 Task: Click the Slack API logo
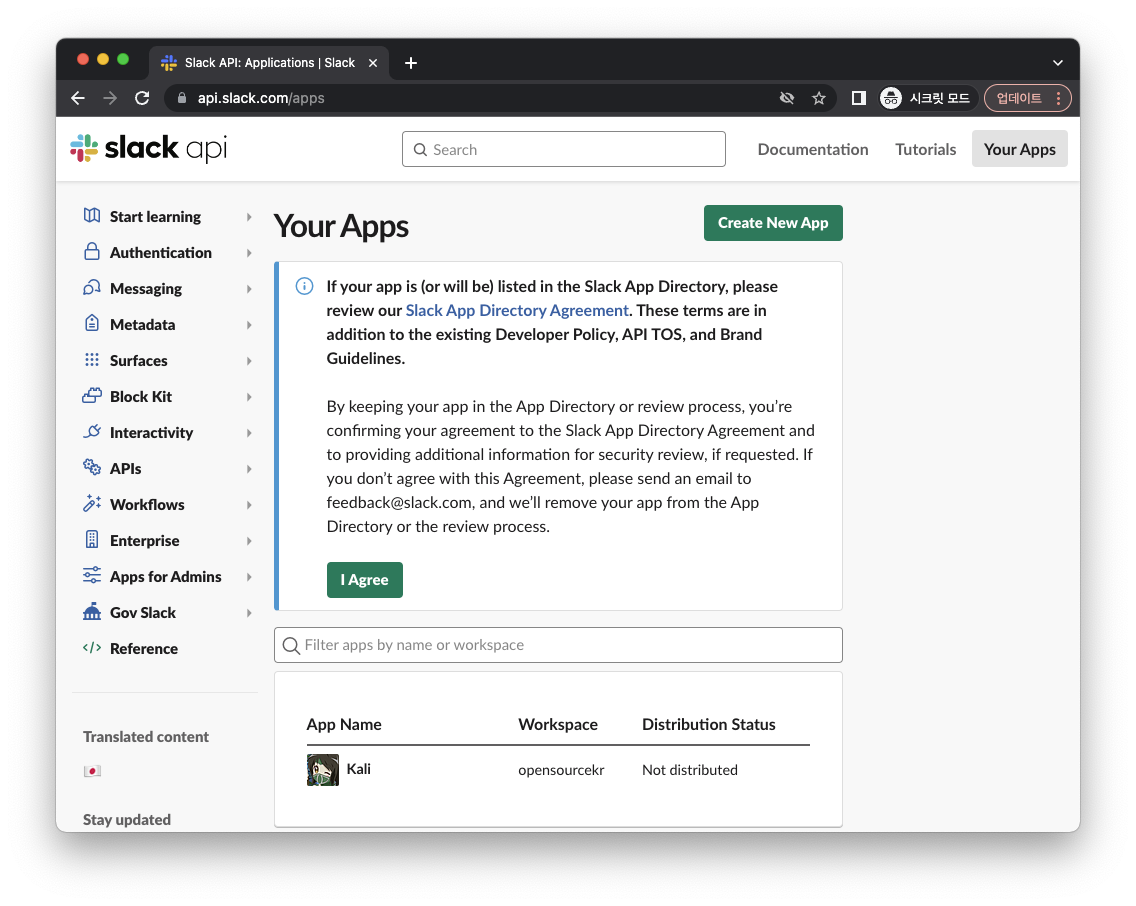[149, 148]
